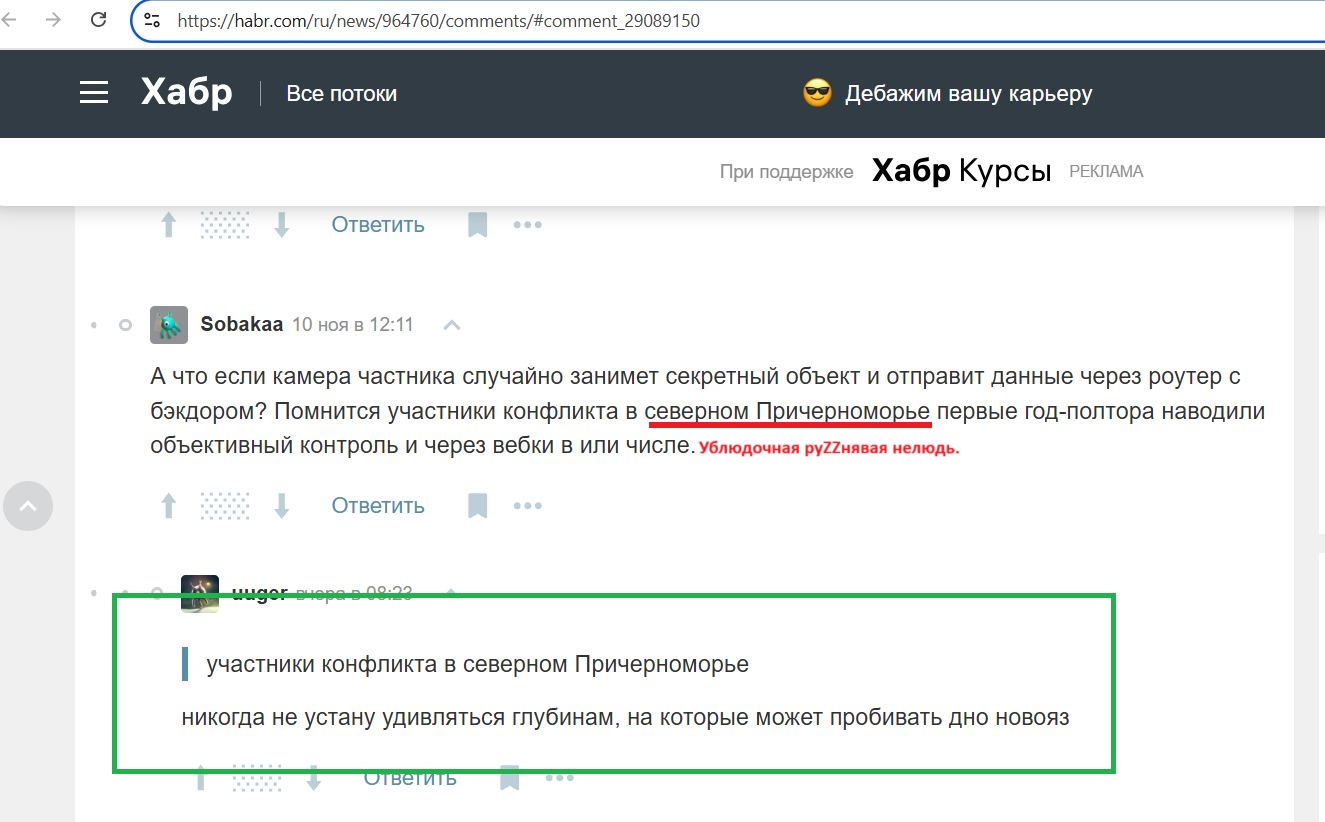Select the browser address bar URL
The width and height of the screenshot is (1325, 822).
coord(437,20)
